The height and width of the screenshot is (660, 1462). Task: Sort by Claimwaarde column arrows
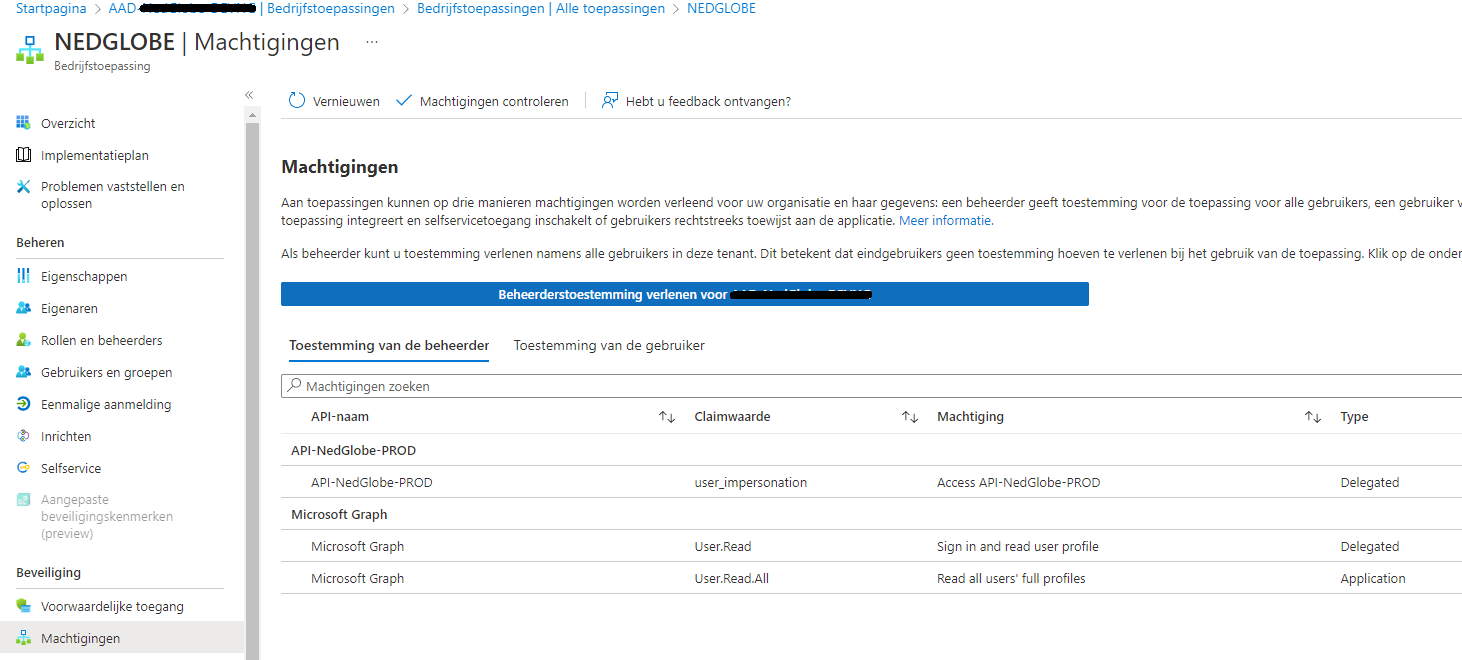[x=910, y=417]
